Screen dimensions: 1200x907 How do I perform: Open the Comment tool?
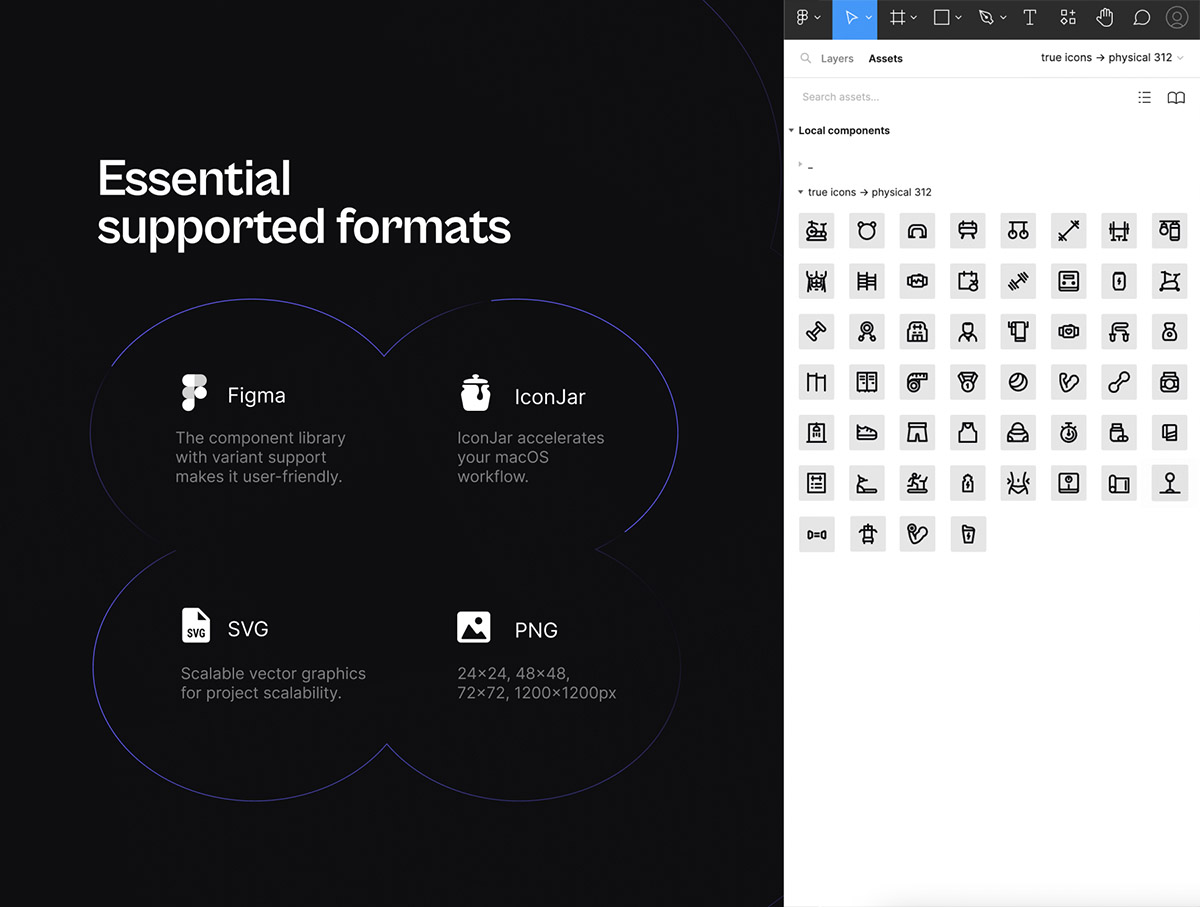click(x=1141, y=18)
